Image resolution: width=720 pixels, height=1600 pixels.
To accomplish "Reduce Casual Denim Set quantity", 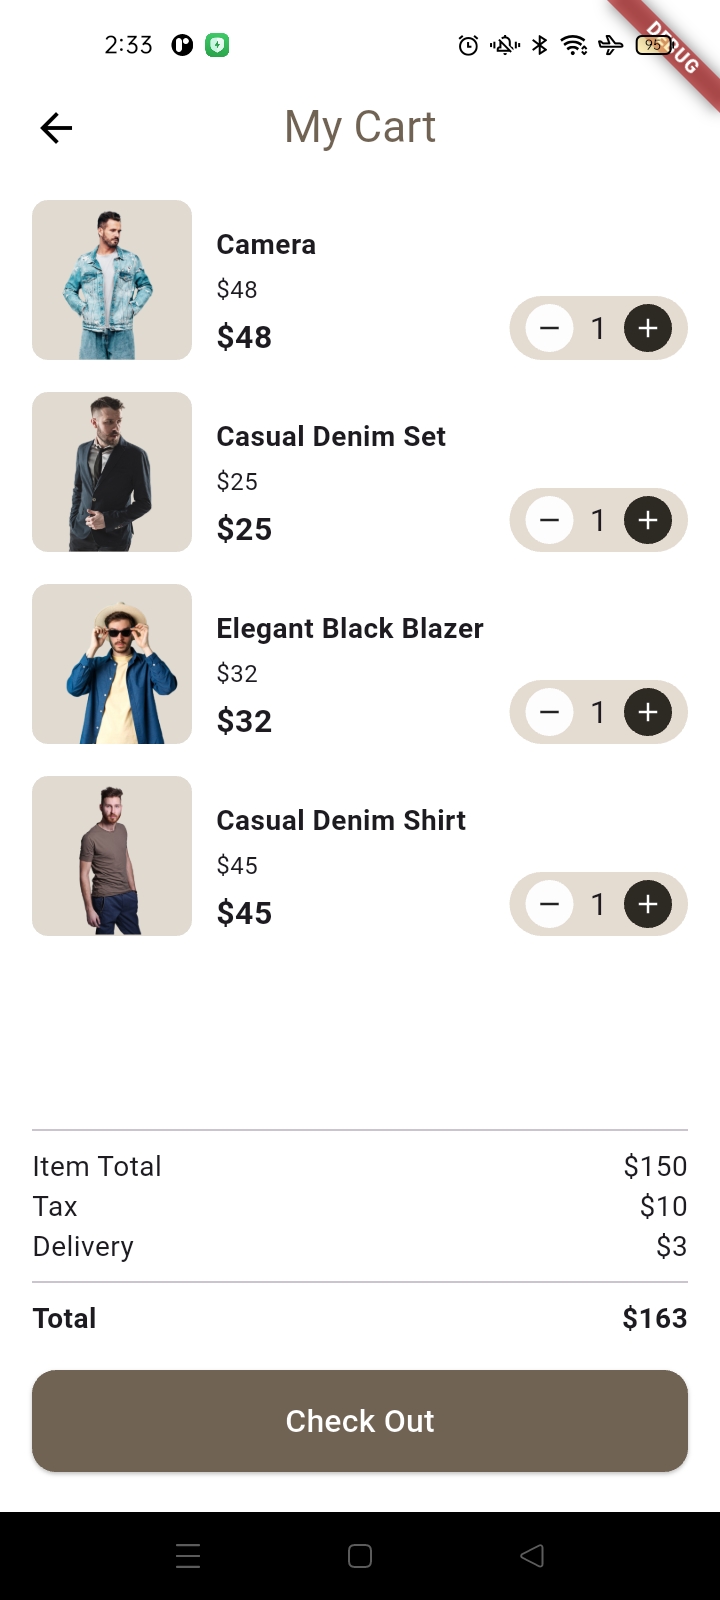I will (x=549, y=520).
